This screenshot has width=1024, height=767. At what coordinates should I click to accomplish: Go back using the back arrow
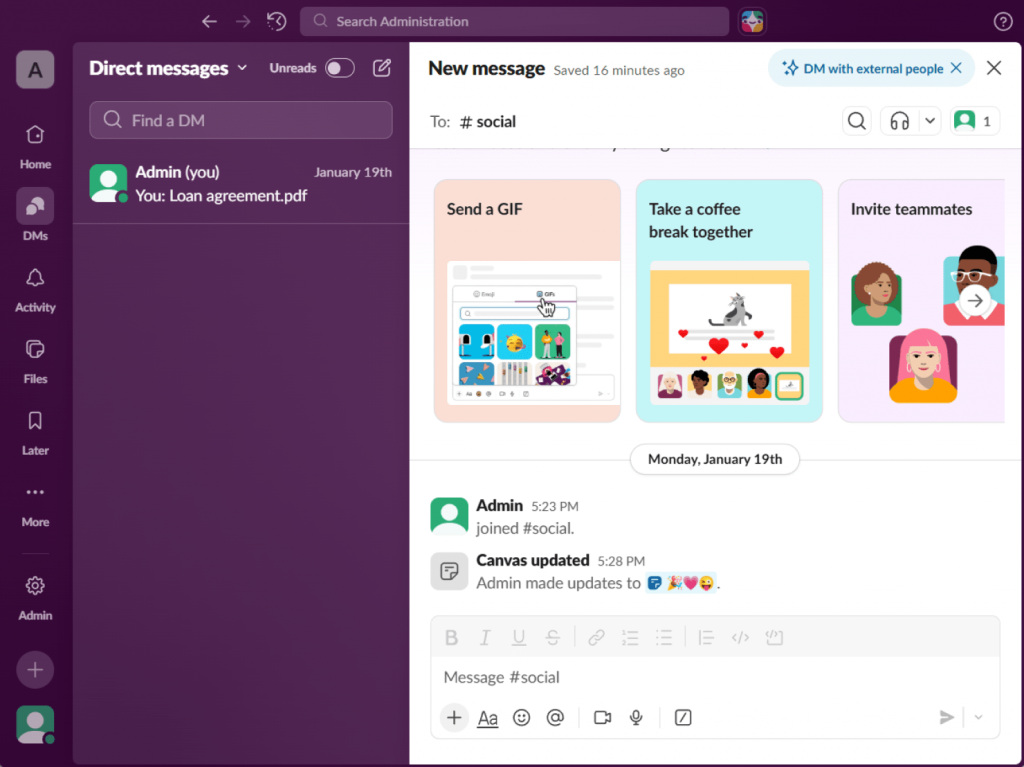(x=209, y=22)
